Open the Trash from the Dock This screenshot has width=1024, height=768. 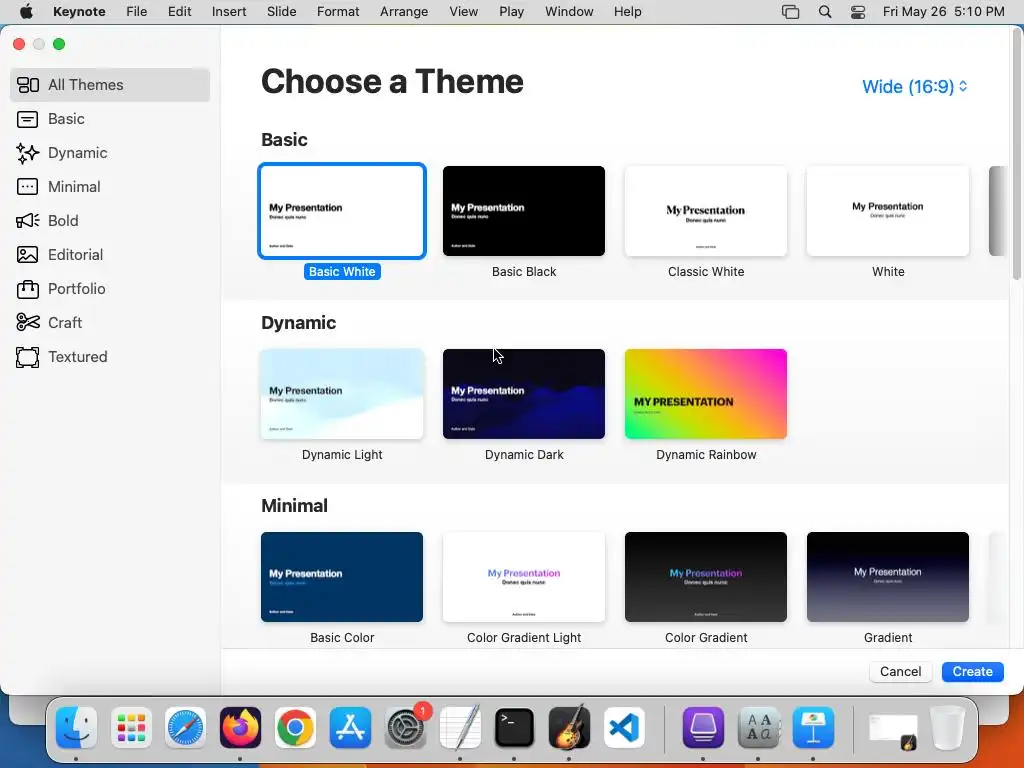(x=947, y=728)
